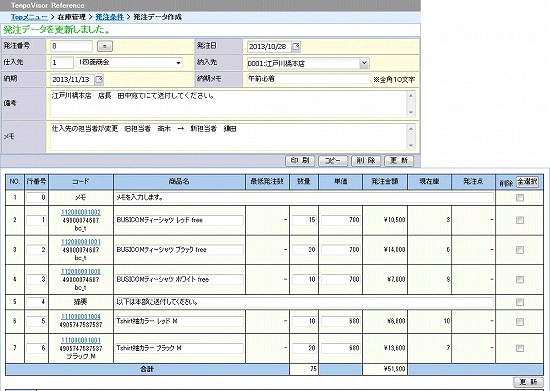The height and width of the screenshot is (391, 550).
Task: Tick delete checkbox for Tshirt レッド M
Action: [x=520, y=321]
